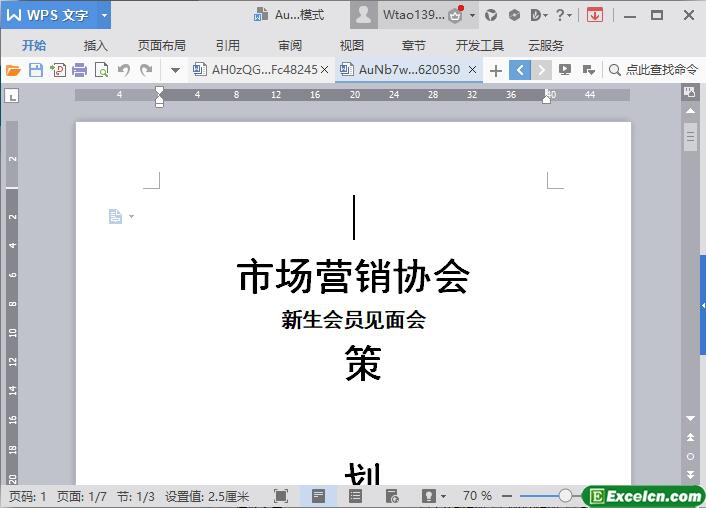This screenshot has height=508, width=706.
Task: Switch to the 插入 ribbon tab
Action: [x=95, y=45]
